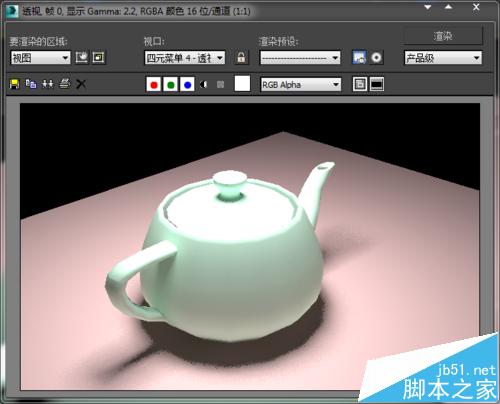Open the viewport dropdown (四元菜单 4)
Image resolution: width=500 pixels, height=404 pixels.
pos(185,58)
